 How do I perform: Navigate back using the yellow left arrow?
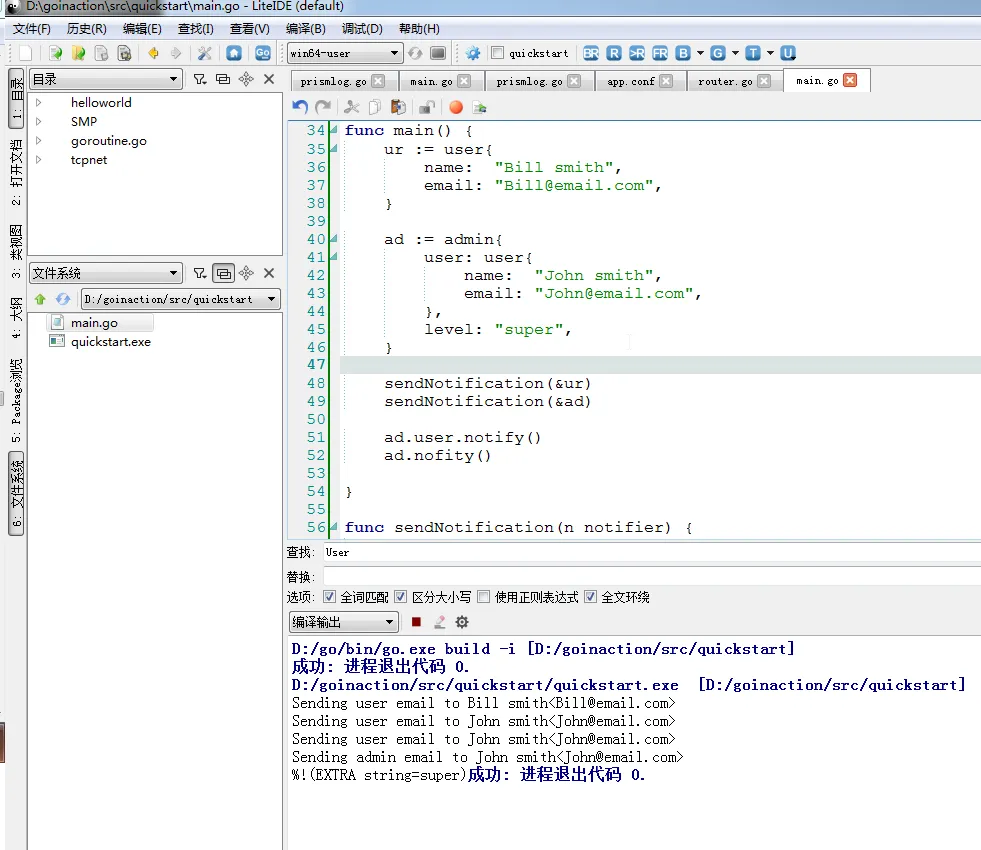click(x=153, y=53)
